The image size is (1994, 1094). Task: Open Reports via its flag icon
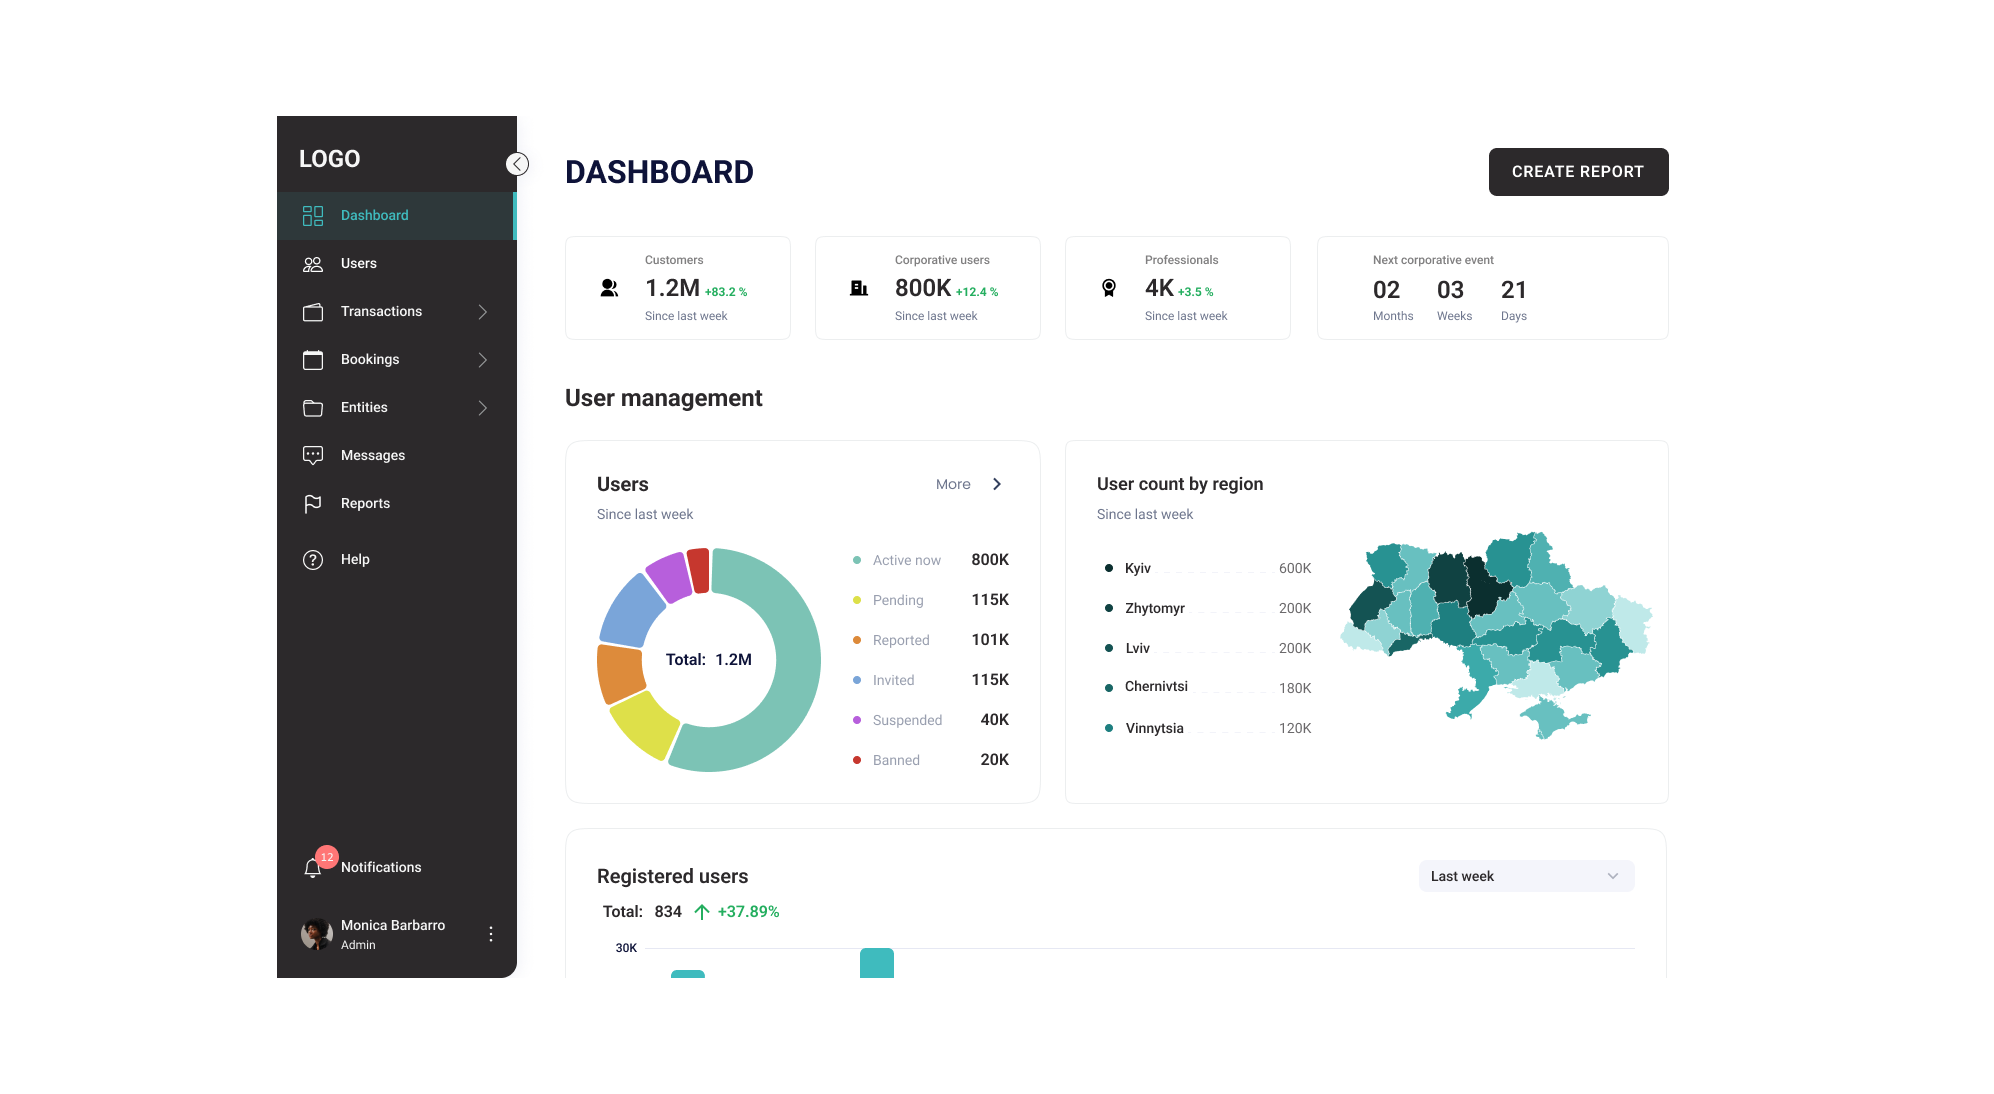tap(313, 503)
